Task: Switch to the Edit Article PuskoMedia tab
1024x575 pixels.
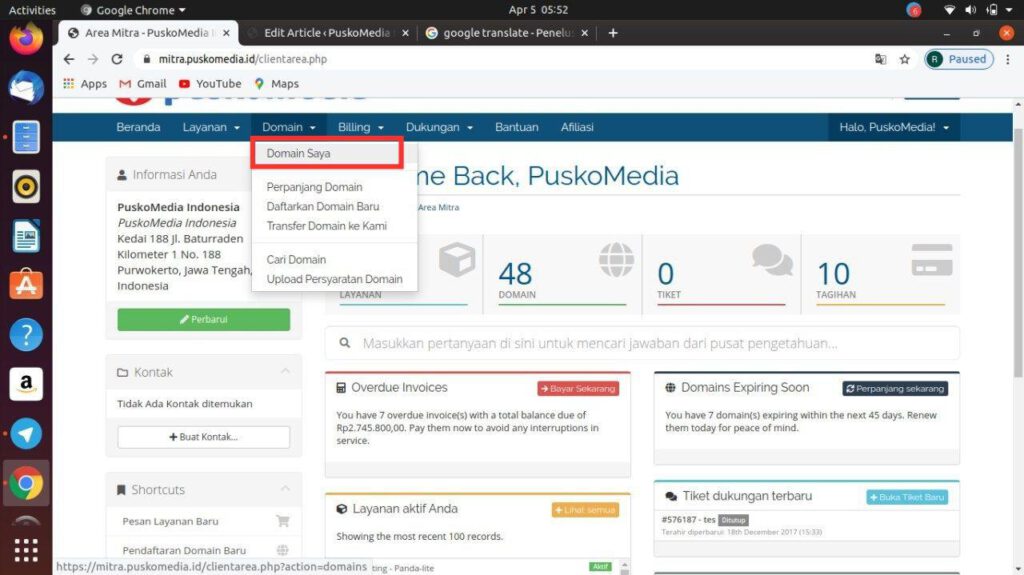Action: 327,33
